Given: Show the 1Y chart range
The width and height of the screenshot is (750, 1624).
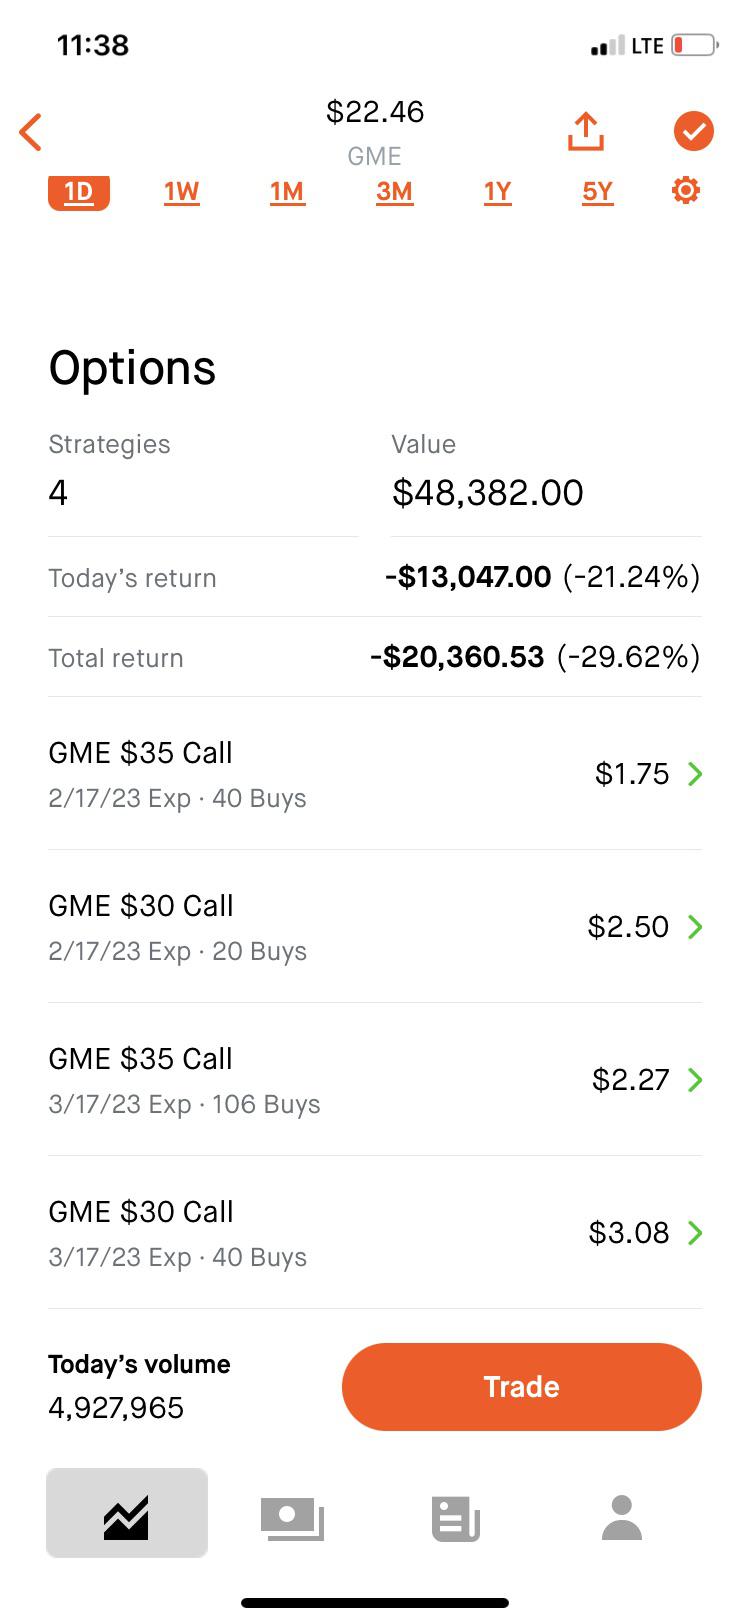Looking at the screenshot, I should (497, 191).
